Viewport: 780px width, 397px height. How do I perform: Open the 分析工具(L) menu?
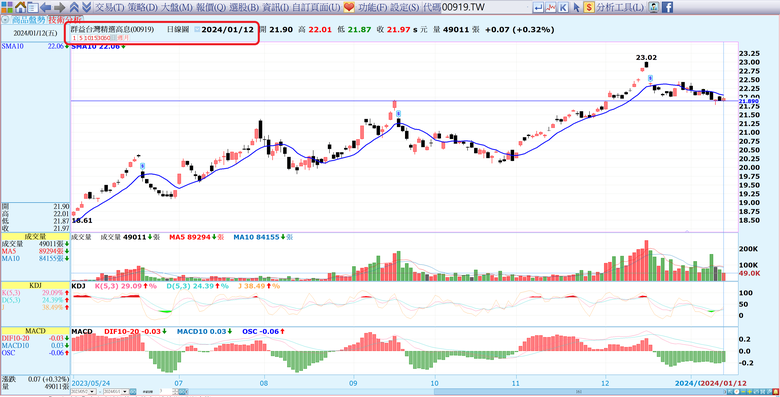pos(621,7)
